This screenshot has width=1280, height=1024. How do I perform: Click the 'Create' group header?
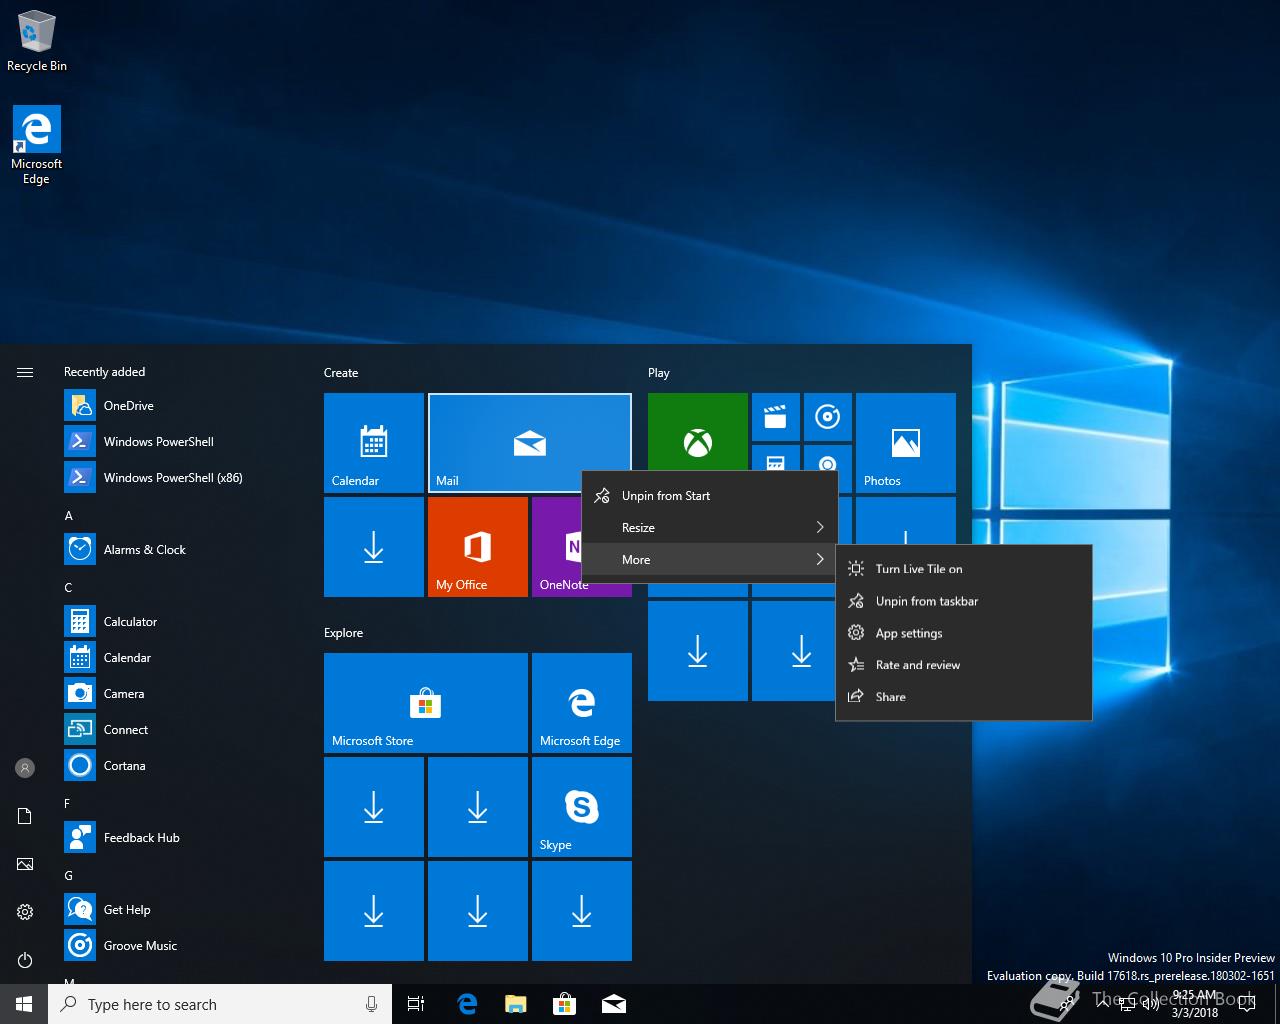click(341, 372)
